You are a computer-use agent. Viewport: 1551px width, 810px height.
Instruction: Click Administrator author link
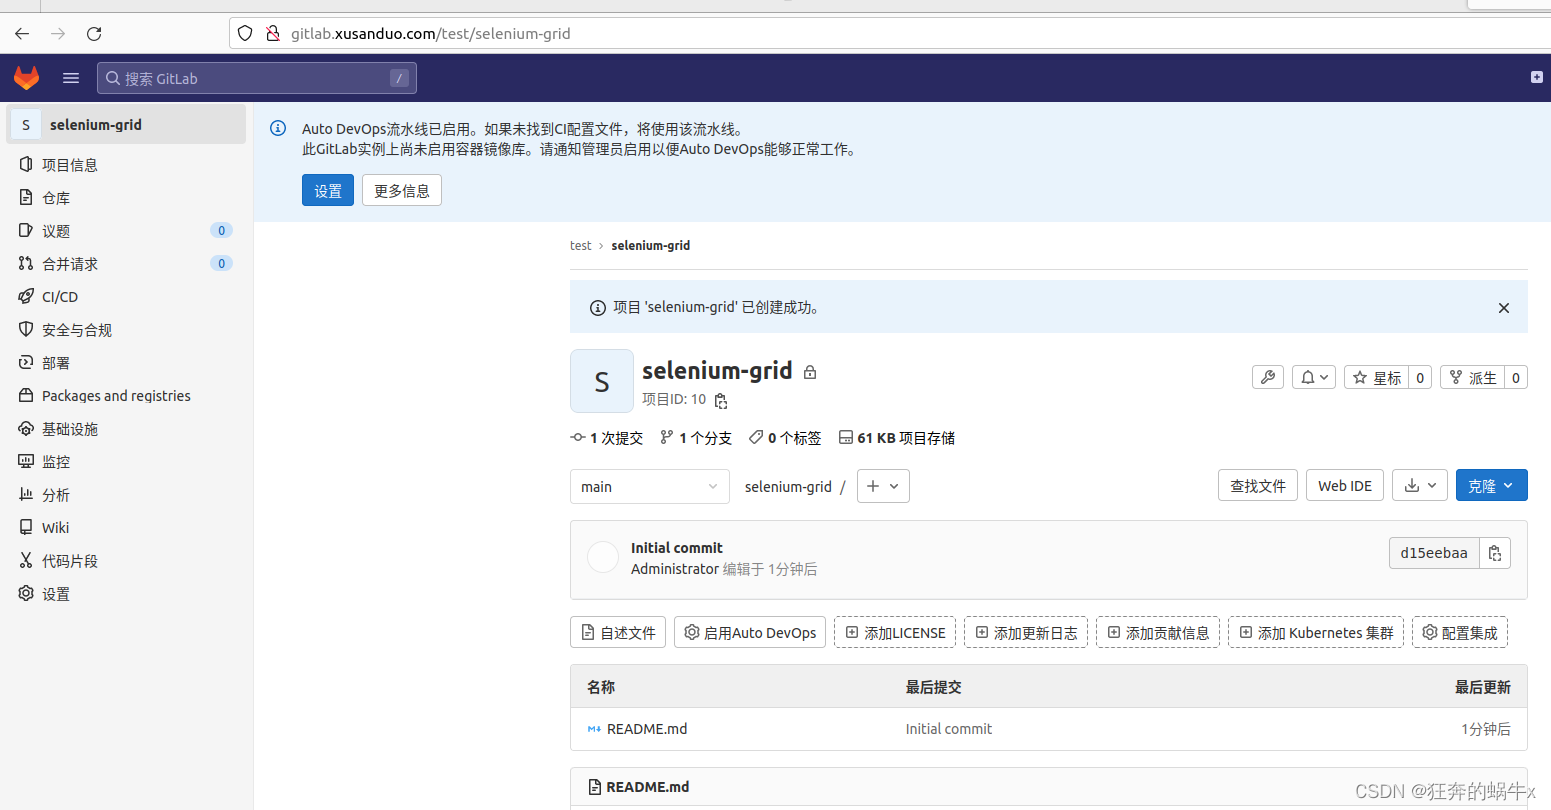[x=675, y=569]
